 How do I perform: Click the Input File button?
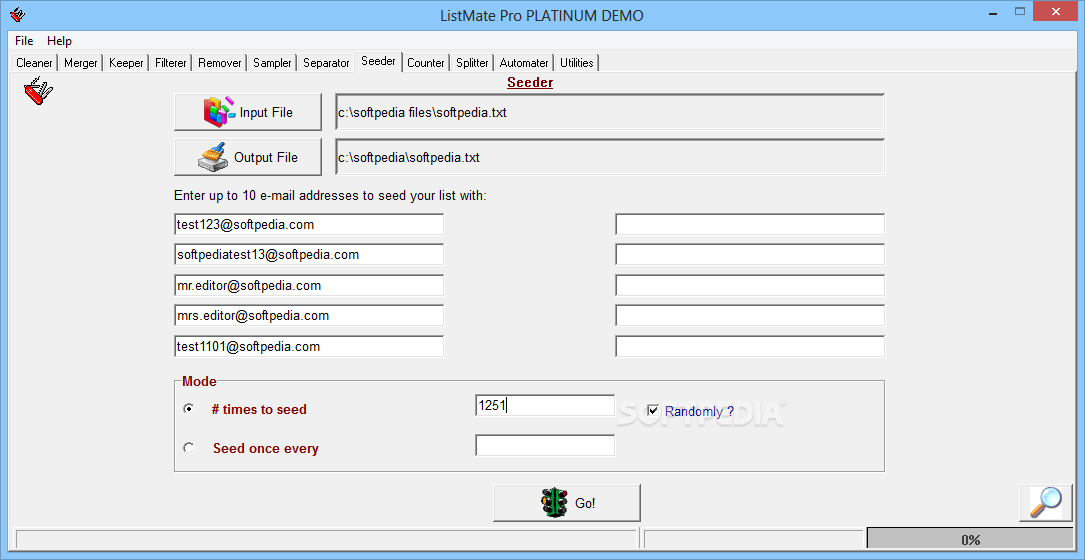(x=248, y=112)
